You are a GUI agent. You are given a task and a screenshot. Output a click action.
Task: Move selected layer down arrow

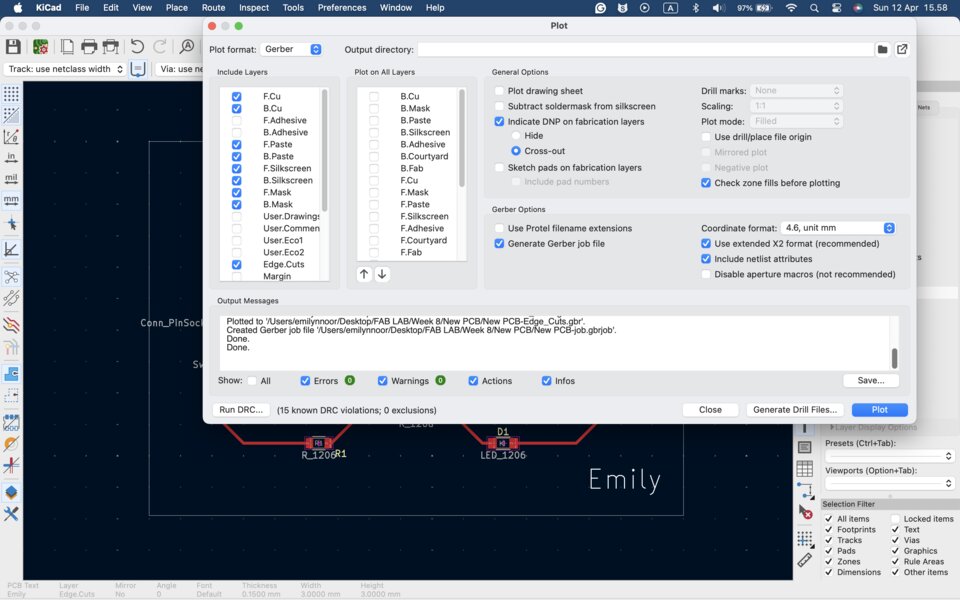tap(382, 274)
